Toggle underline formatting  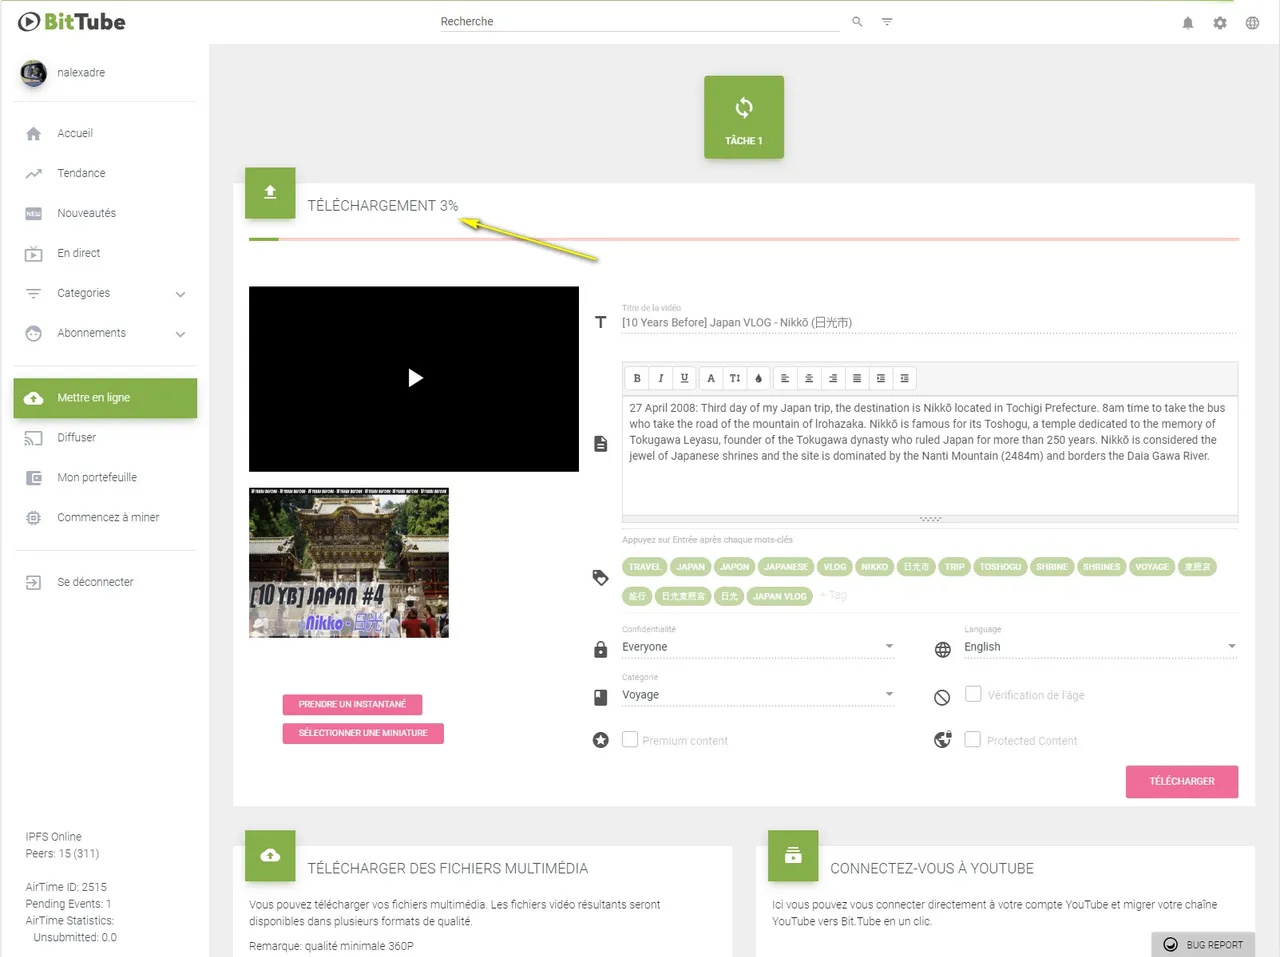684,378
